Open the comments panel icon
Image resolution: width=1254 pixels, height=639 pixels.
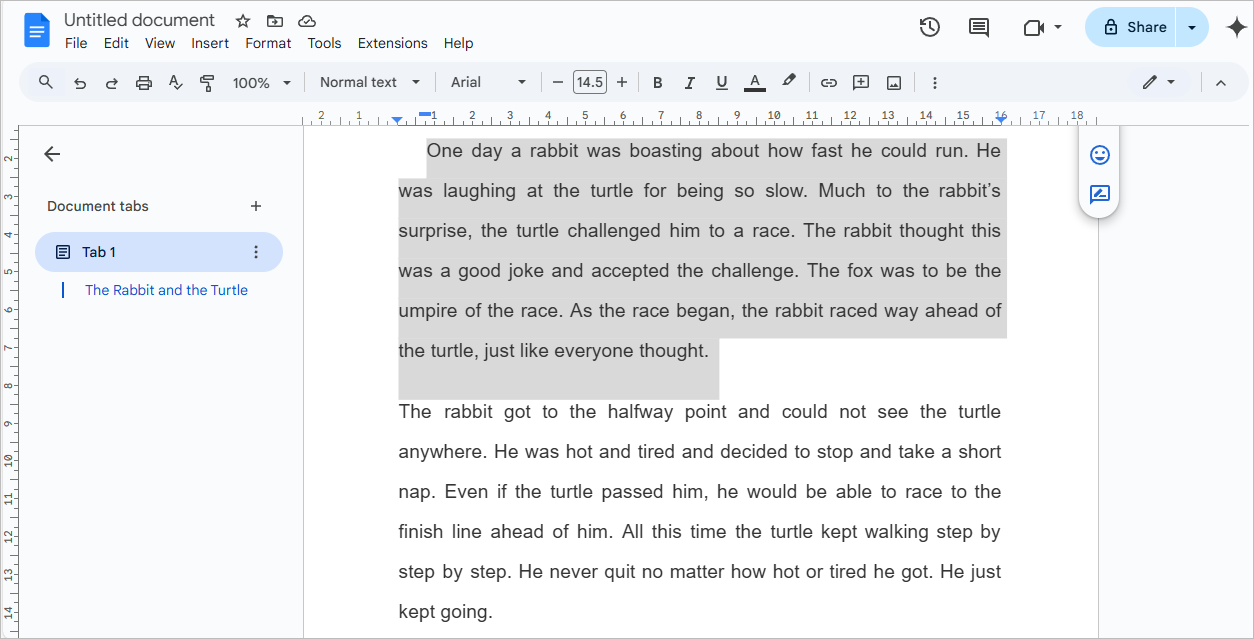pos(979,27)
